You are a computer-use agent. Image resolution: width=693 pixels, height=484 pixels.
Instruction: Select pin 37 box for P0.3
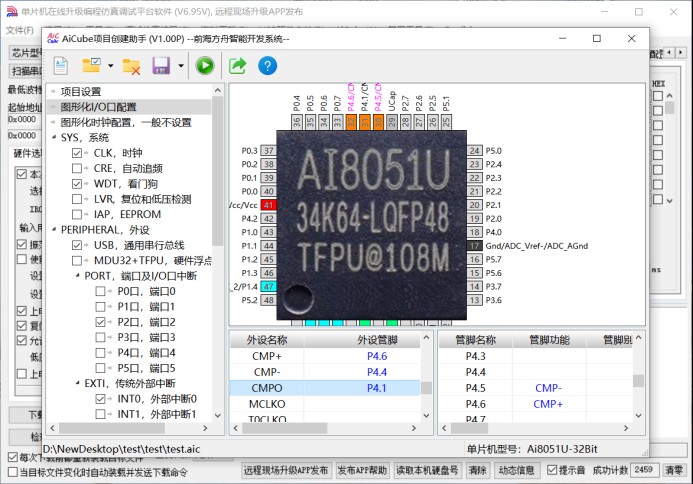tap(268, 151)
